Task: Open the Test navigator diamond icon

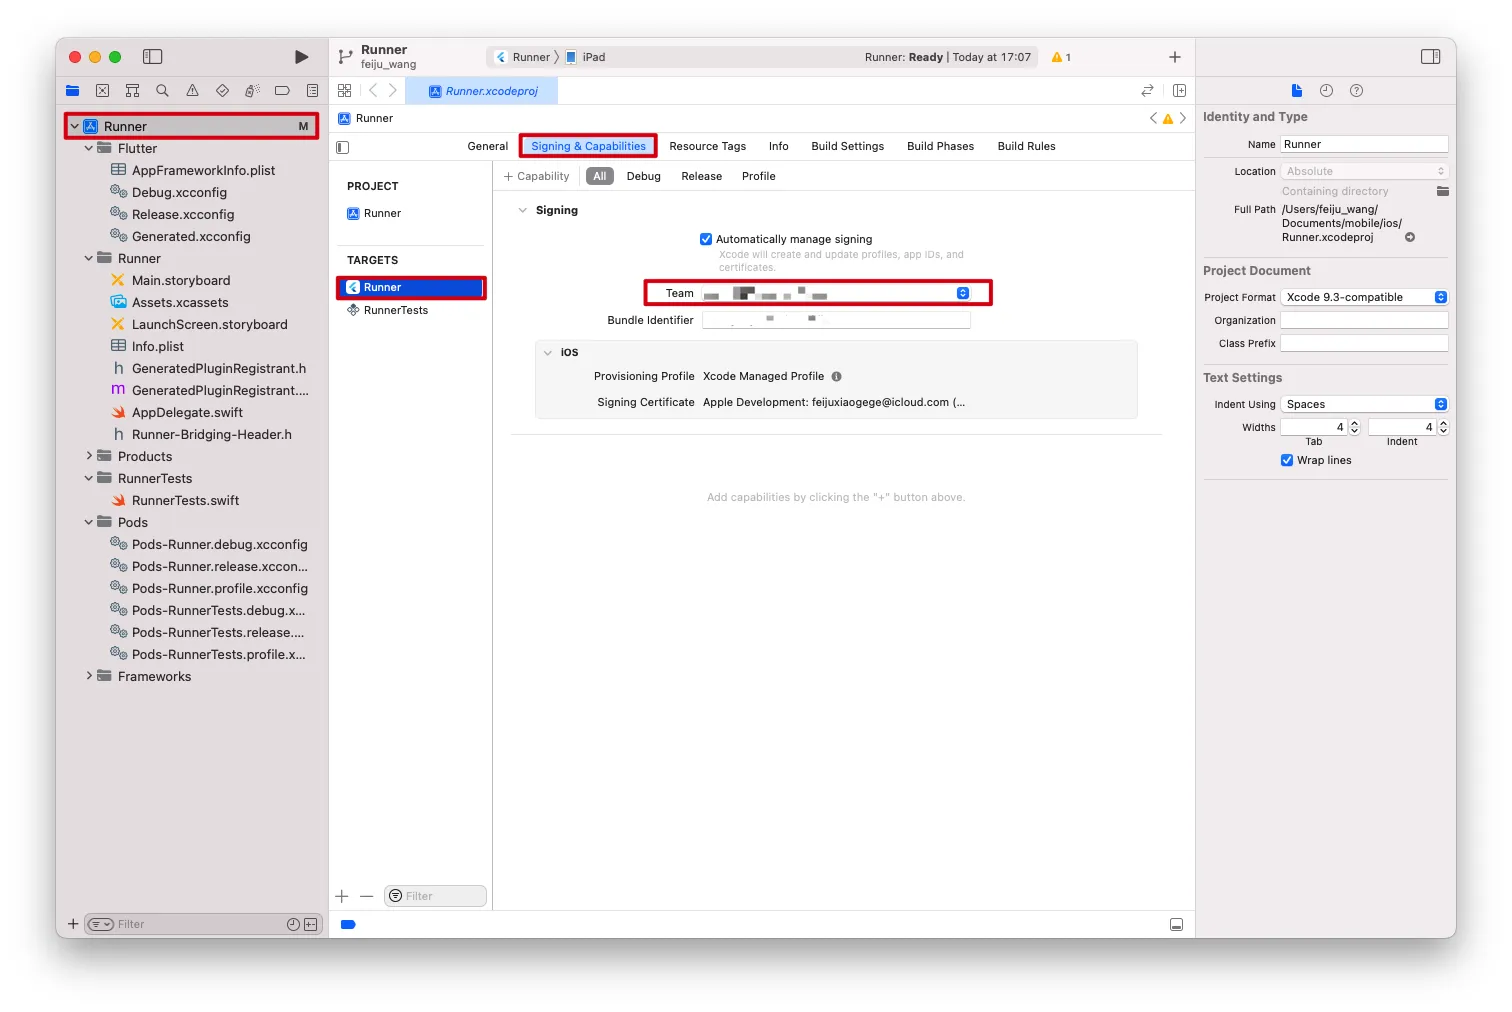Action: 222,91
